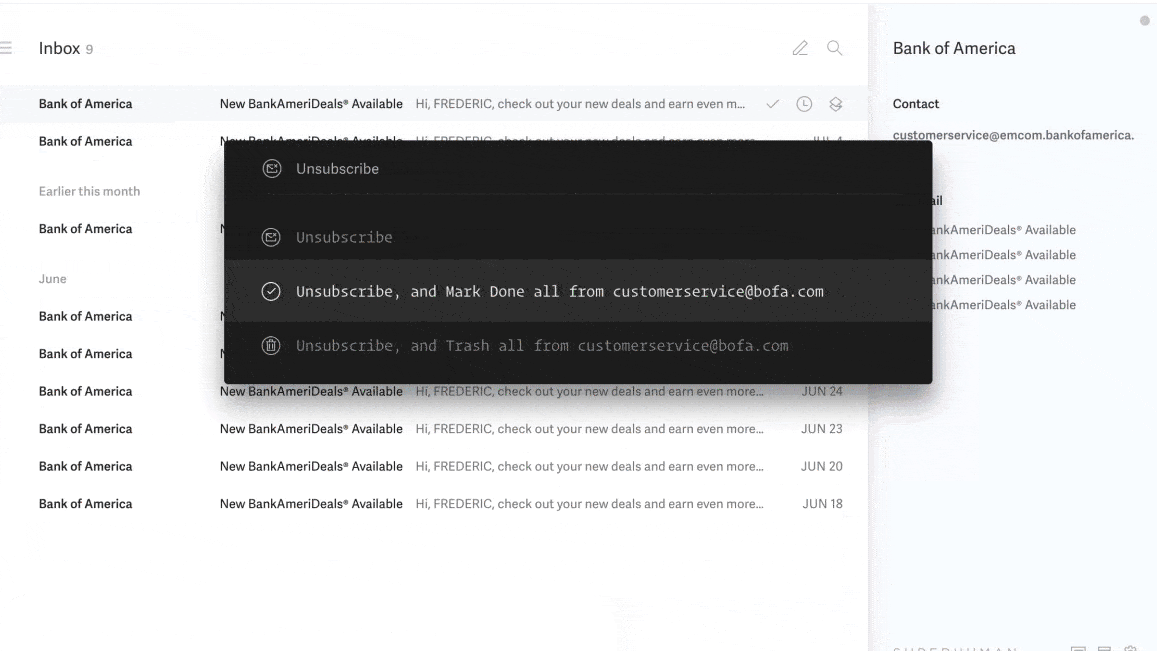The width and height of the screenshot is (1157, 651).
Task: Click the settings gear in bottom-right corner
Action: (x=1131, y=649)
